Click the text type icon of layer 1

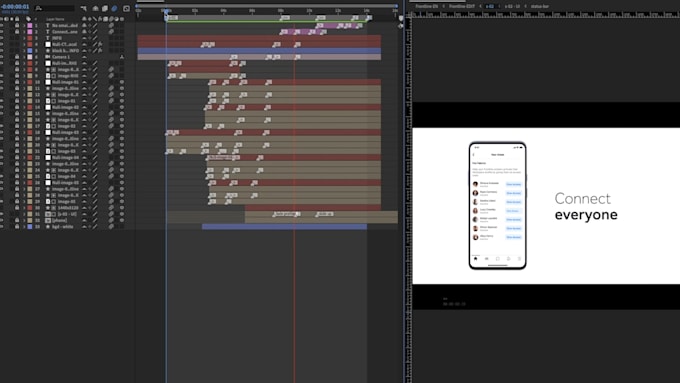(48, 26)
